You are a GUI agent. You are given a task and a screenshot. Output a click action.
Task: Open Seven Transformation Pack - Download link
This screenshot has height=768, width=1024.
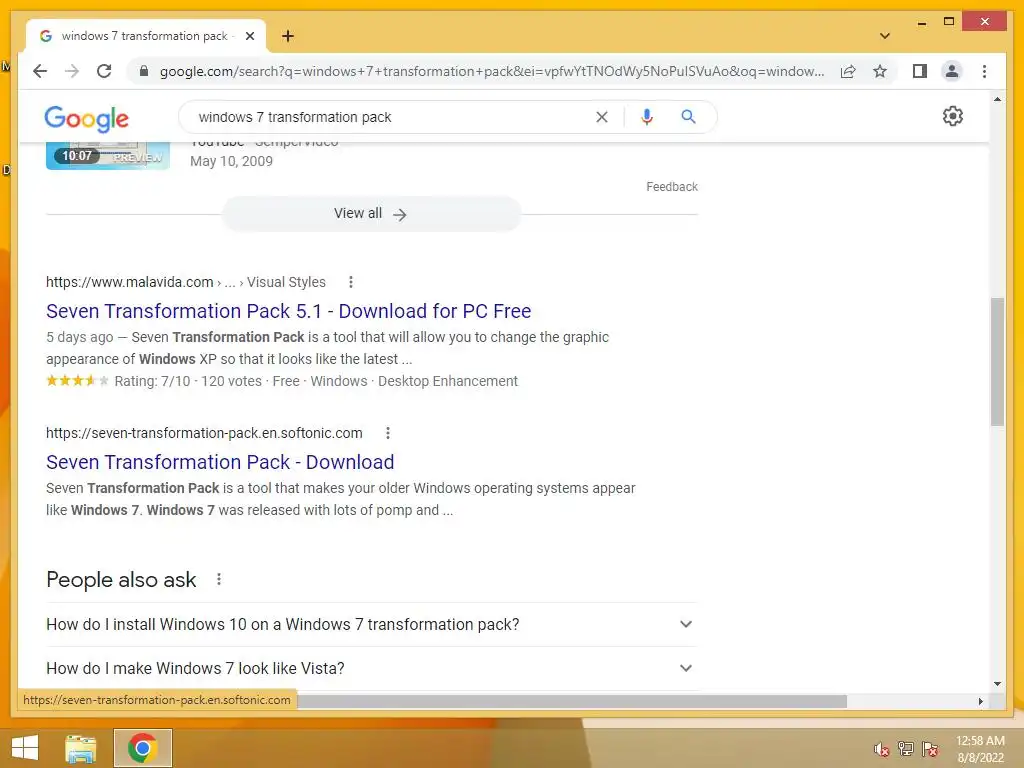tap(220, 462)
